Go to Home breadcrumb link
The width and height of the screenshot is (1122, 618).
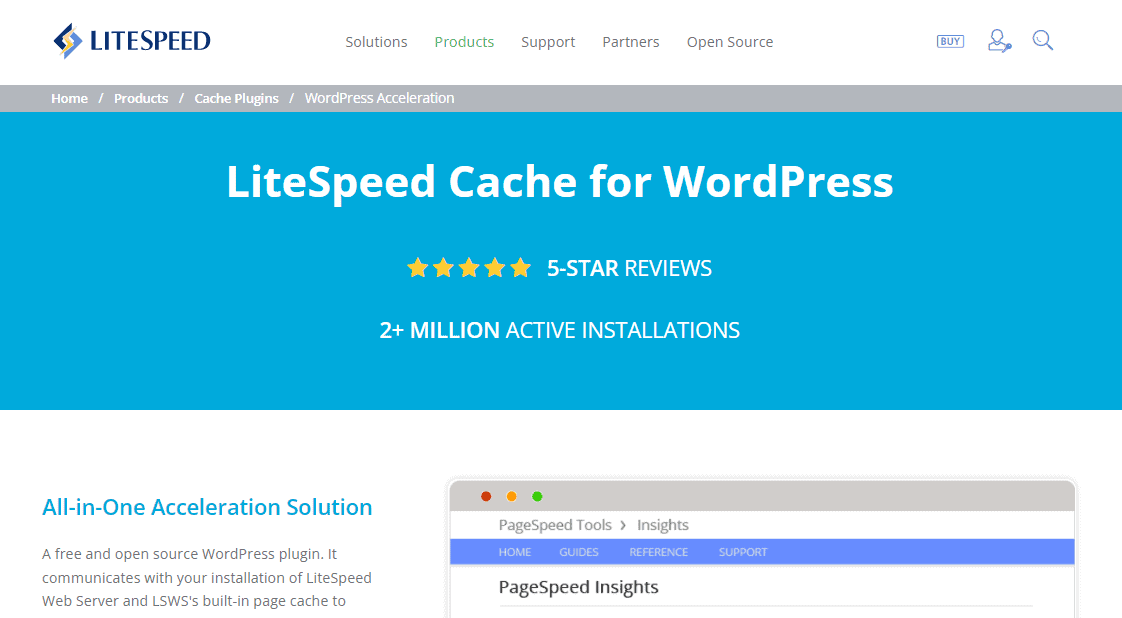(x=70, y=98)
